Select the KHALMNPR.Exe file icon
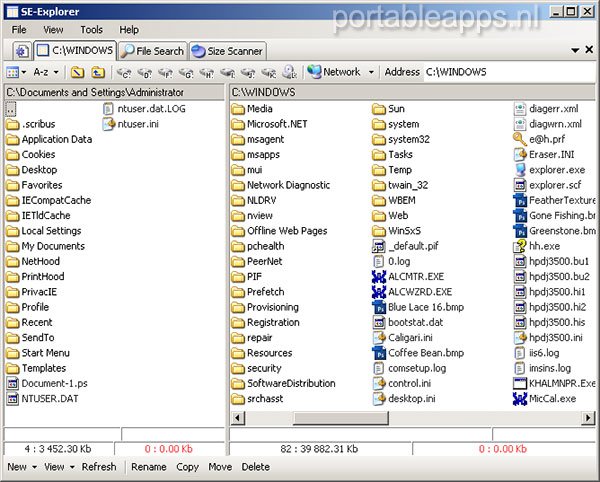Viewport: 600px width, 482px height. [x=520, y=383]
